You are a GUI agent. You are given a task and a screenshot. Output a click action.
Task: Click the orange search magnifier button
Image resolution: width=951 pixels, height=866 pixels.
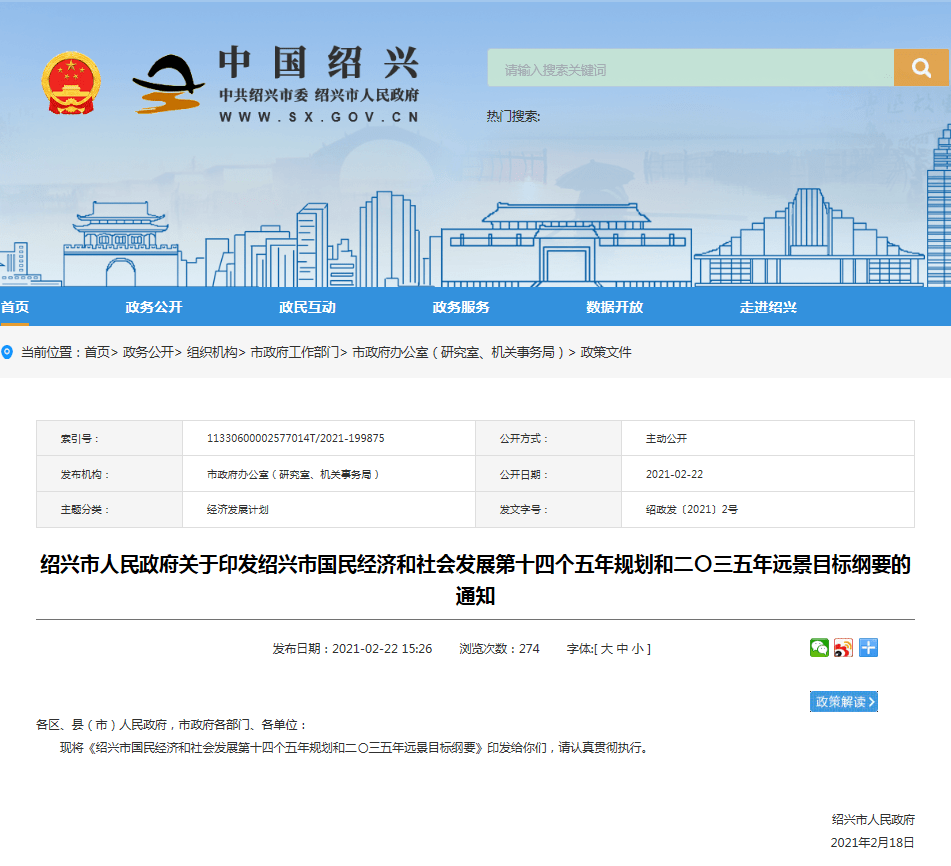(x=921, y=67)
